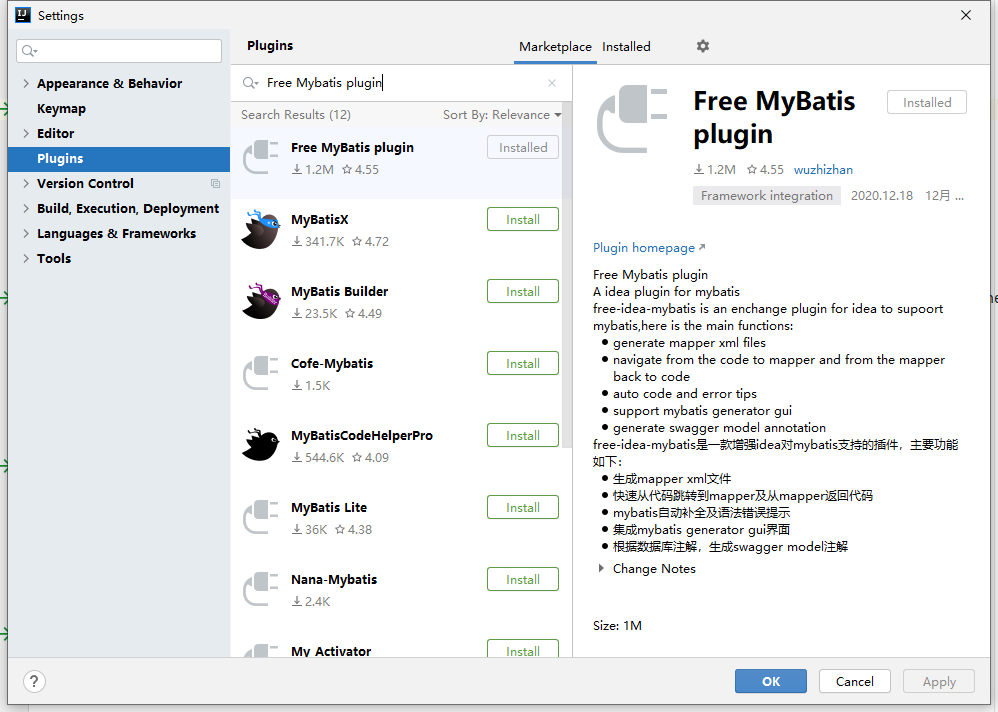This screenshot has width=998, height=712.
Task: Click the plugin search magnifier icon
Action: (250, 83)
